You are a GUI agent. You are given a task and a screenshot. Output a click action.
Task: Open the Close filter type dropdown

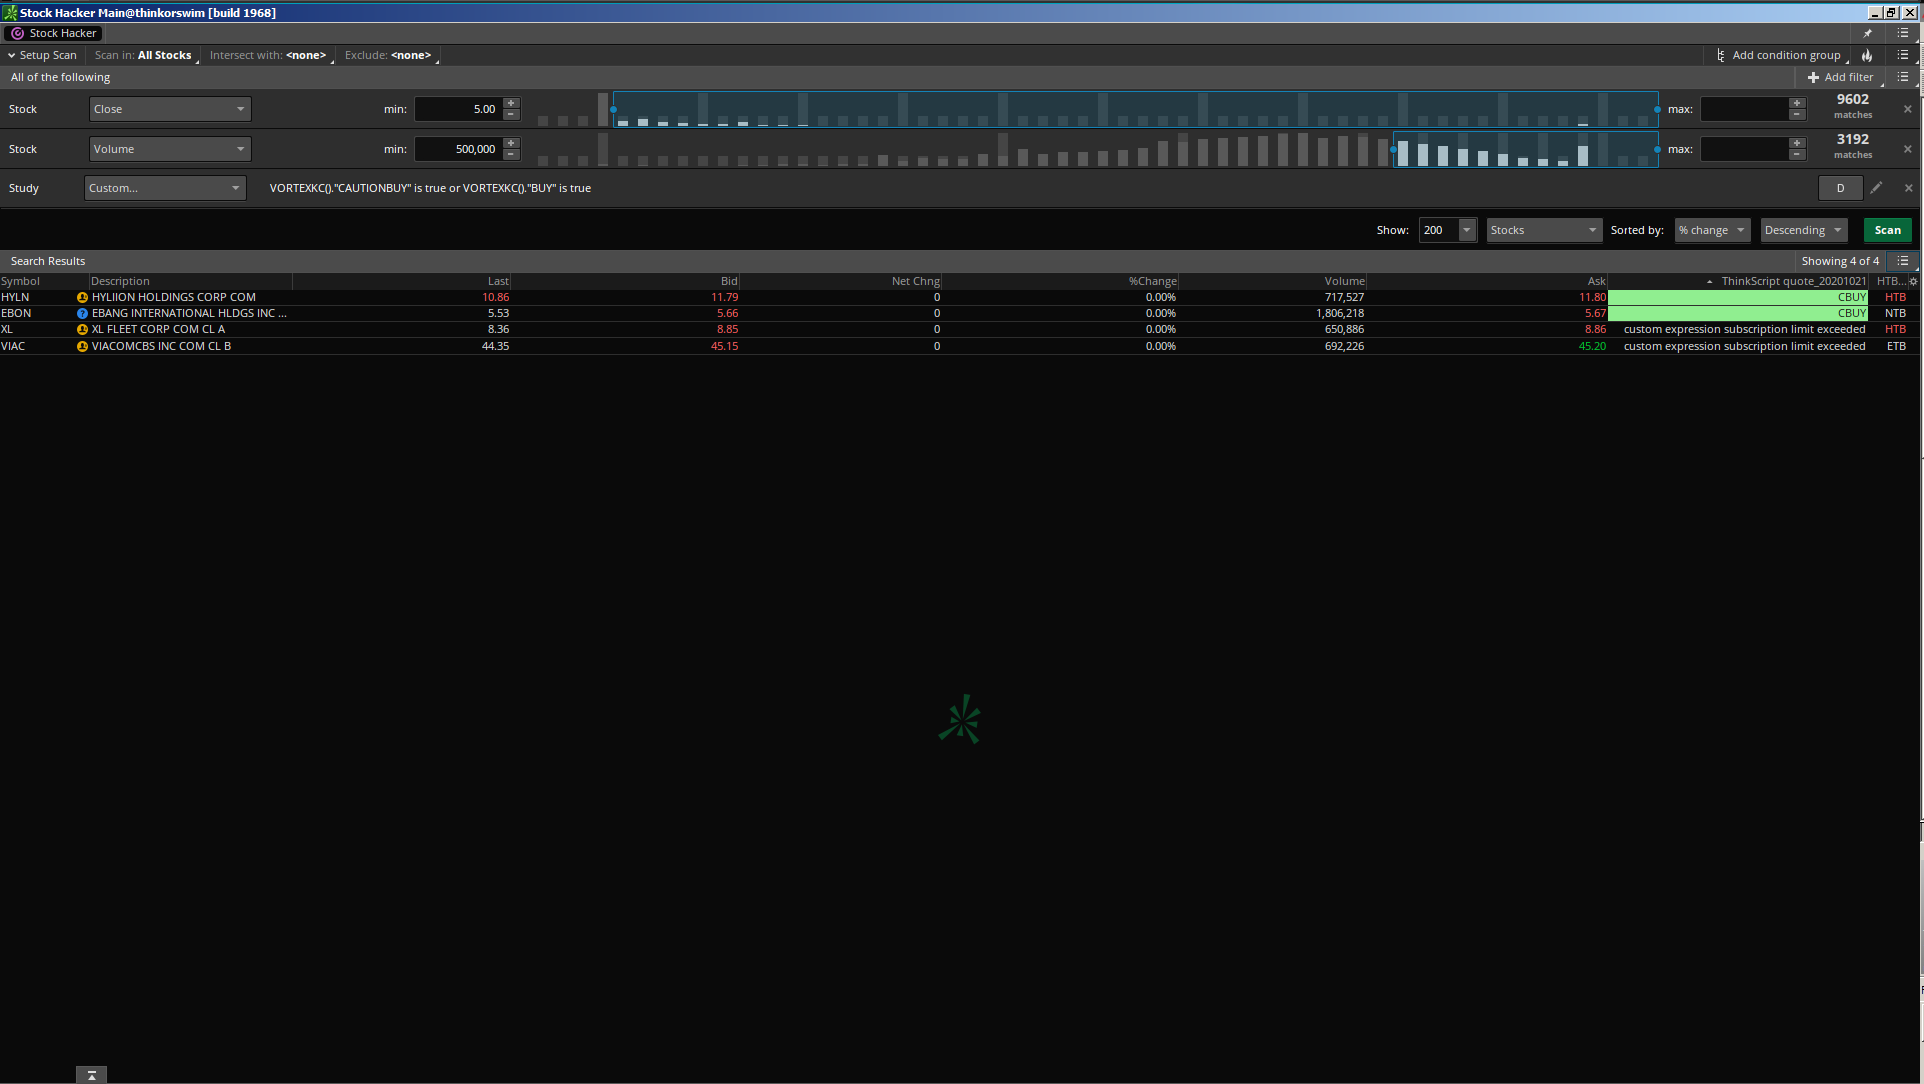tap(170, 109)
